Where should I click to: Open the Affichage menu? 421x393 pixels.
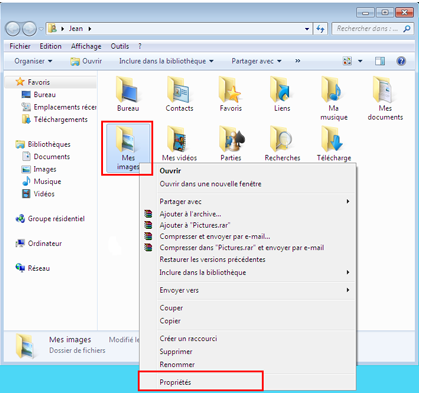pos(86,46)
